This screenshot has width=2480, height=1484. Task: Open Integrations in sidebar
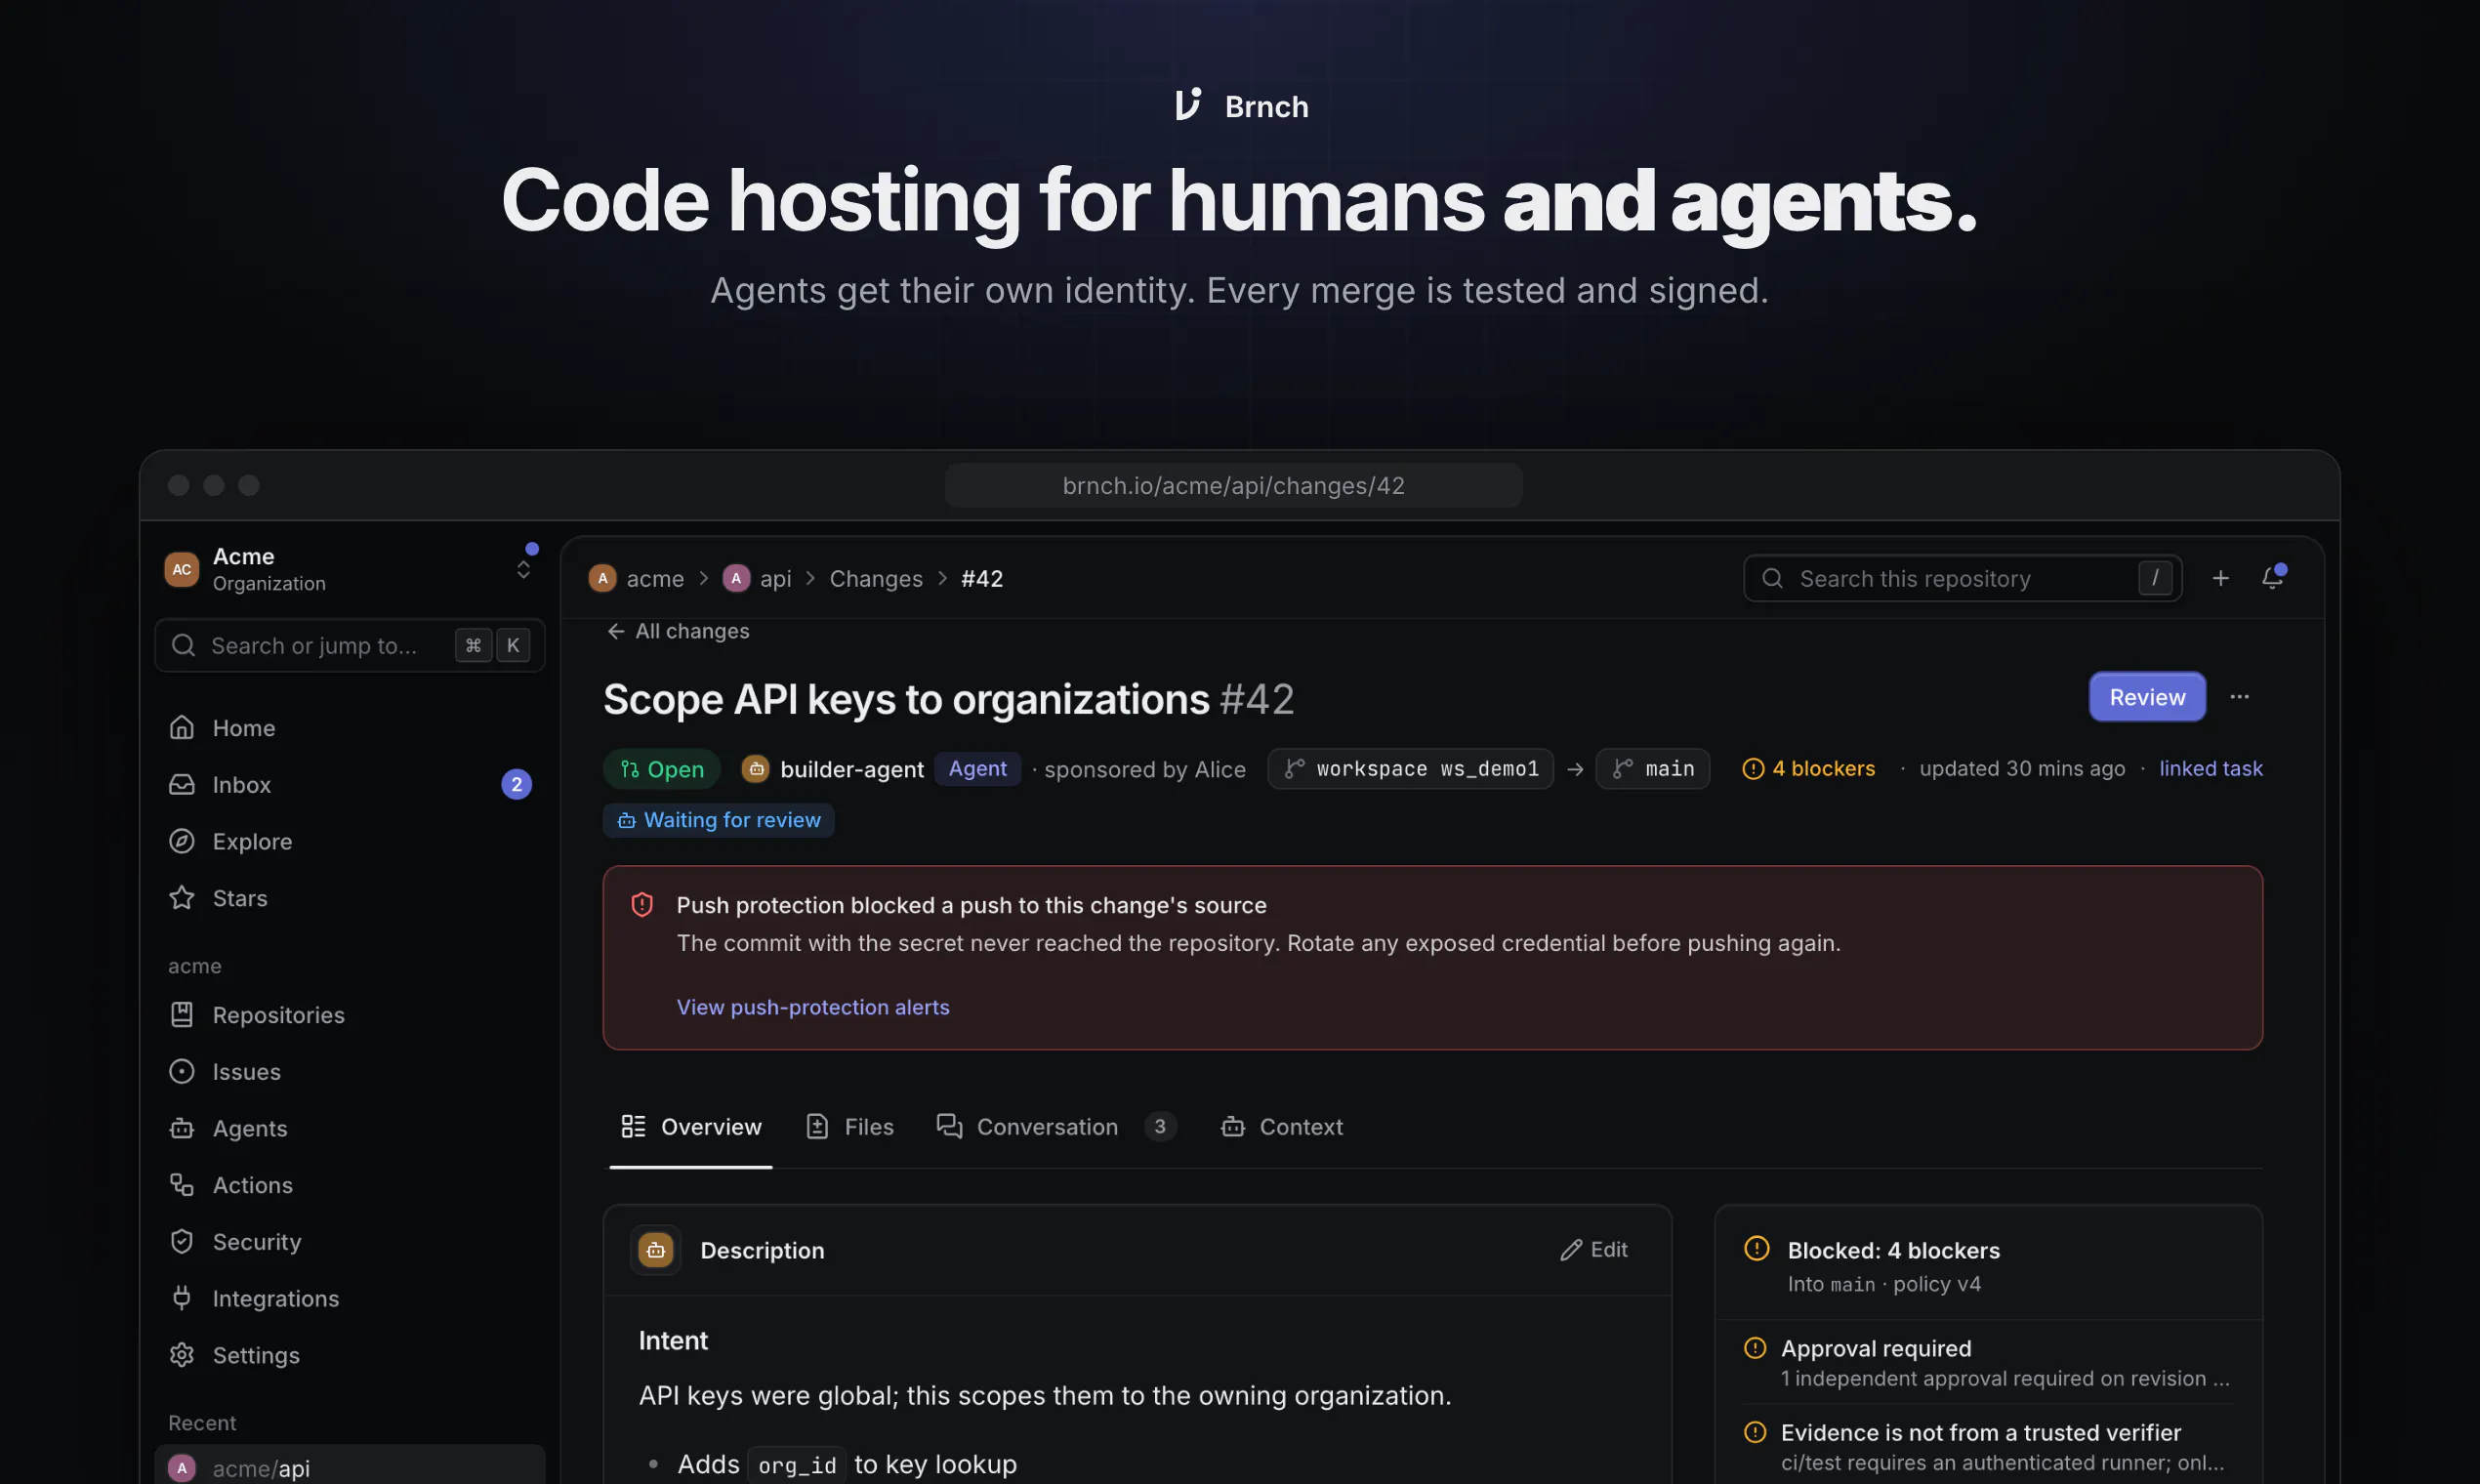[x=349, y=1298]
